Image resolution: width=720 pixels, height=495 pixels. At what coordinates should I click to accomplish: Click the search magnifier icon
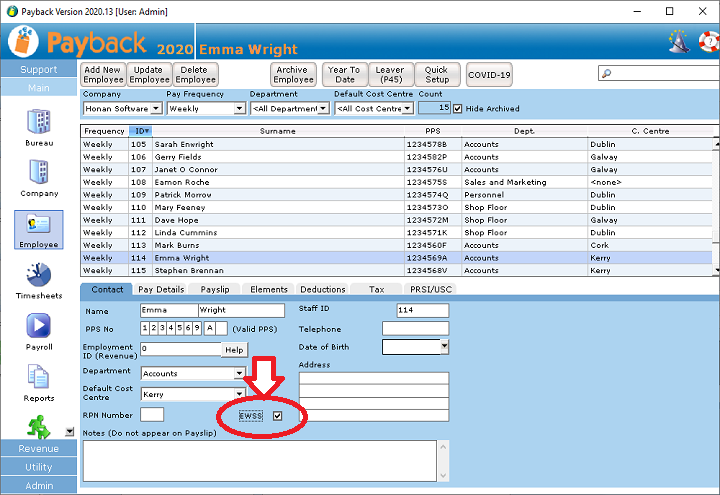pyautogui.click(x=606, y=74)
